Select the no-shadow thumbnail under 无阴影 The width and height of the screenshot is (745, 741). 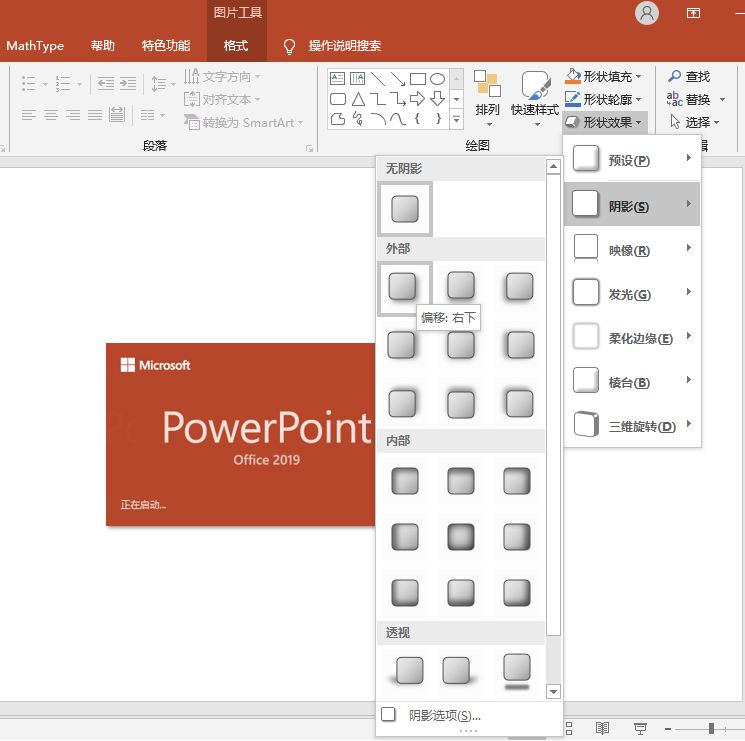click(405, 209)
